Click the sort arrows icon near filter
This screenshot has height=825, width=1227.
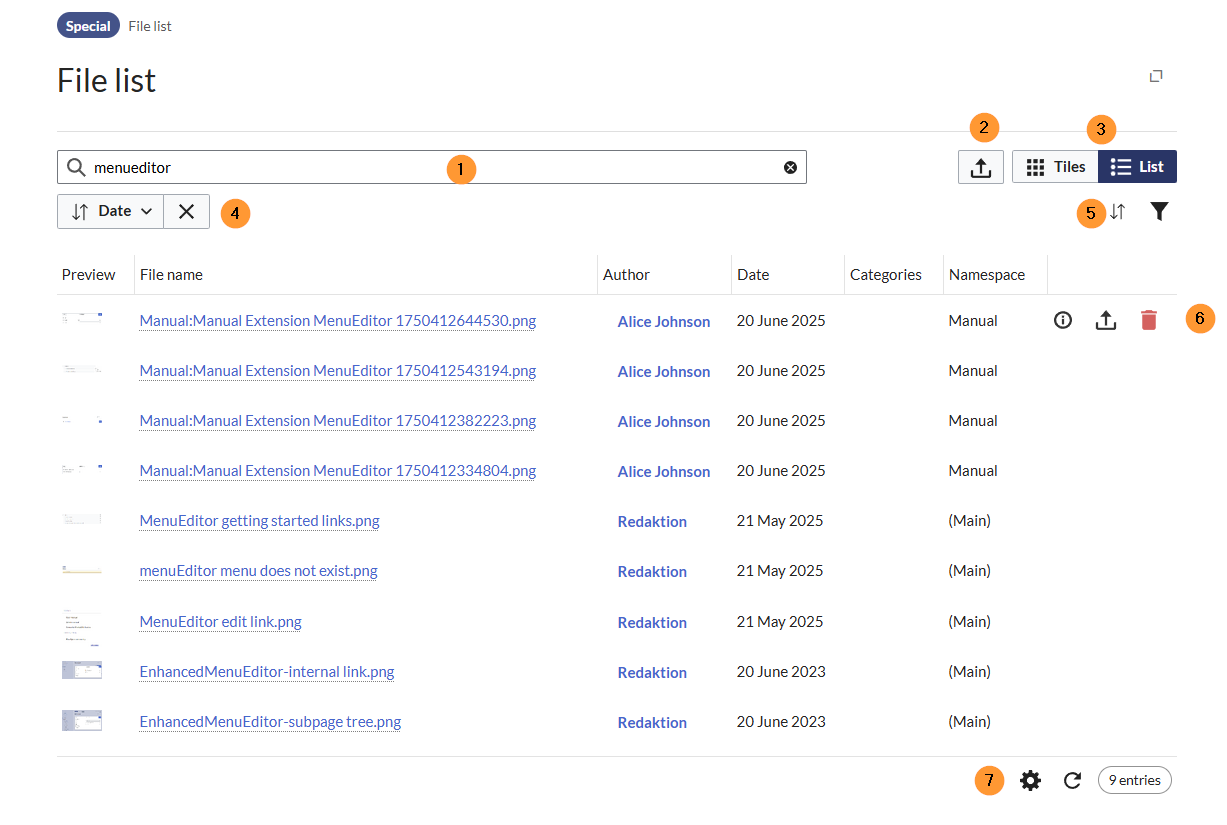click(1118, 212)
